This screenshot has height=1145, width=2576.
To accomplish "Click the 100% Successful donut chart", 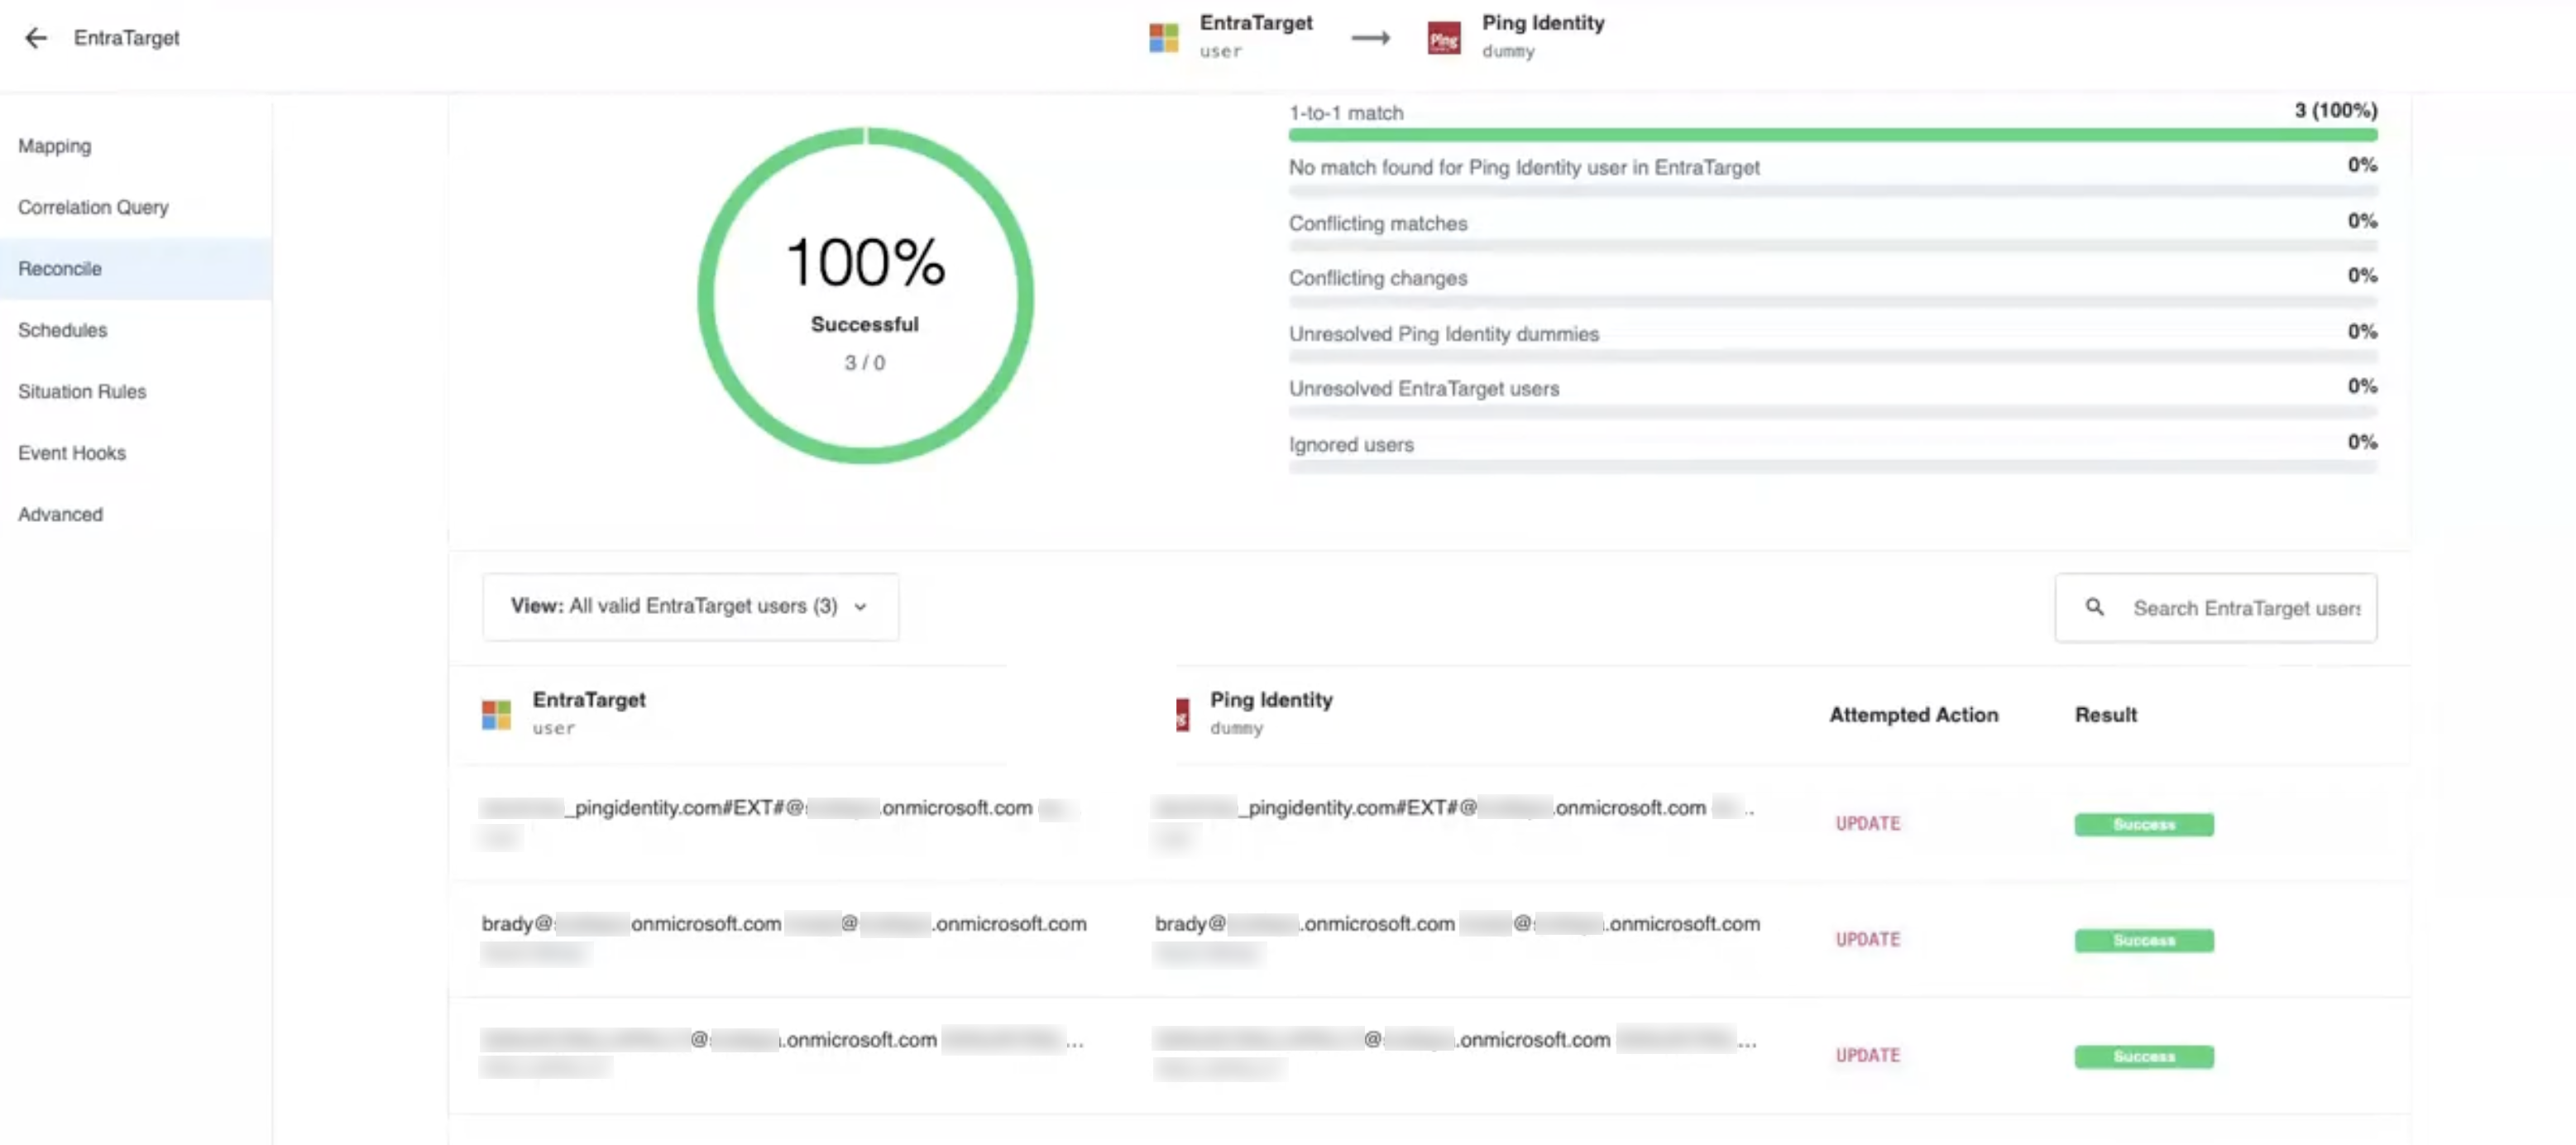I will (865, 295).
